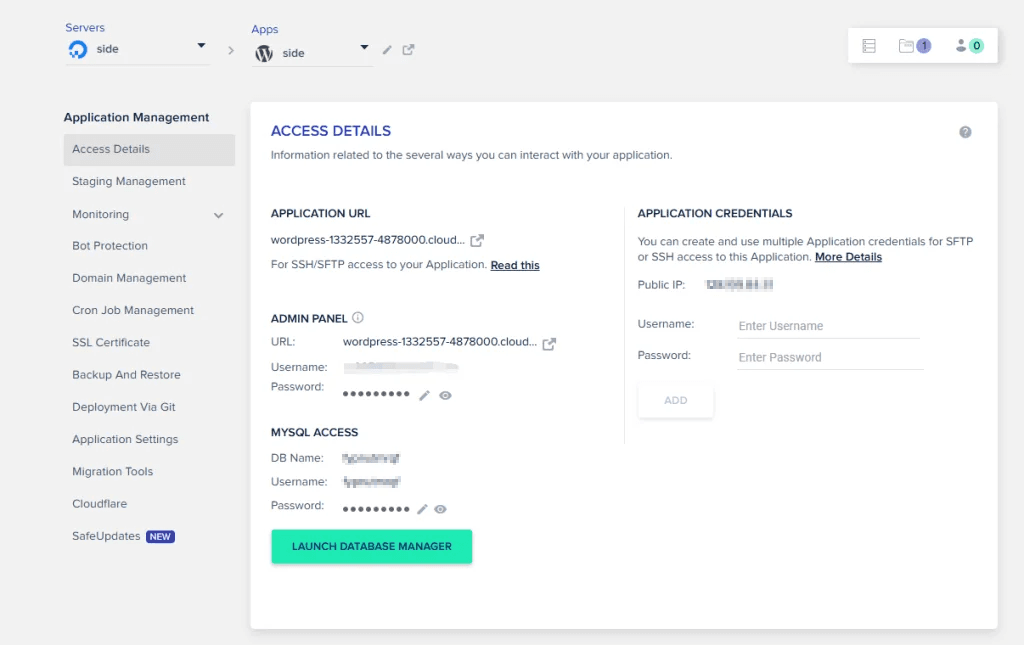Open Migration Tools section
The width and height of the screenshot is (1024, 645).
[112, 471]
